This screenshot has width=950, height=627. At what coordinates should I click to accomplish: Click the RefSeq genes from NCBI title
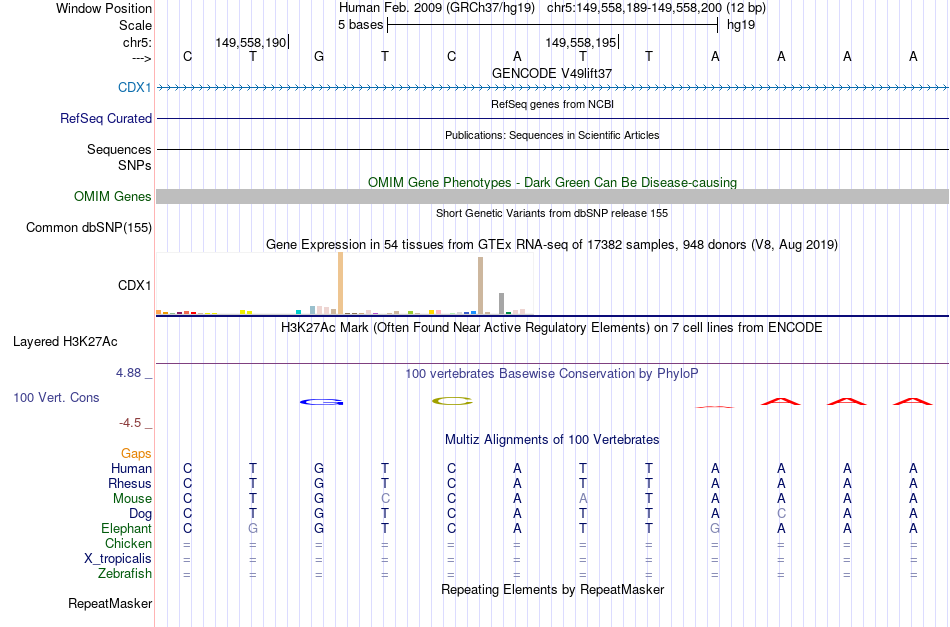point(552,104)
